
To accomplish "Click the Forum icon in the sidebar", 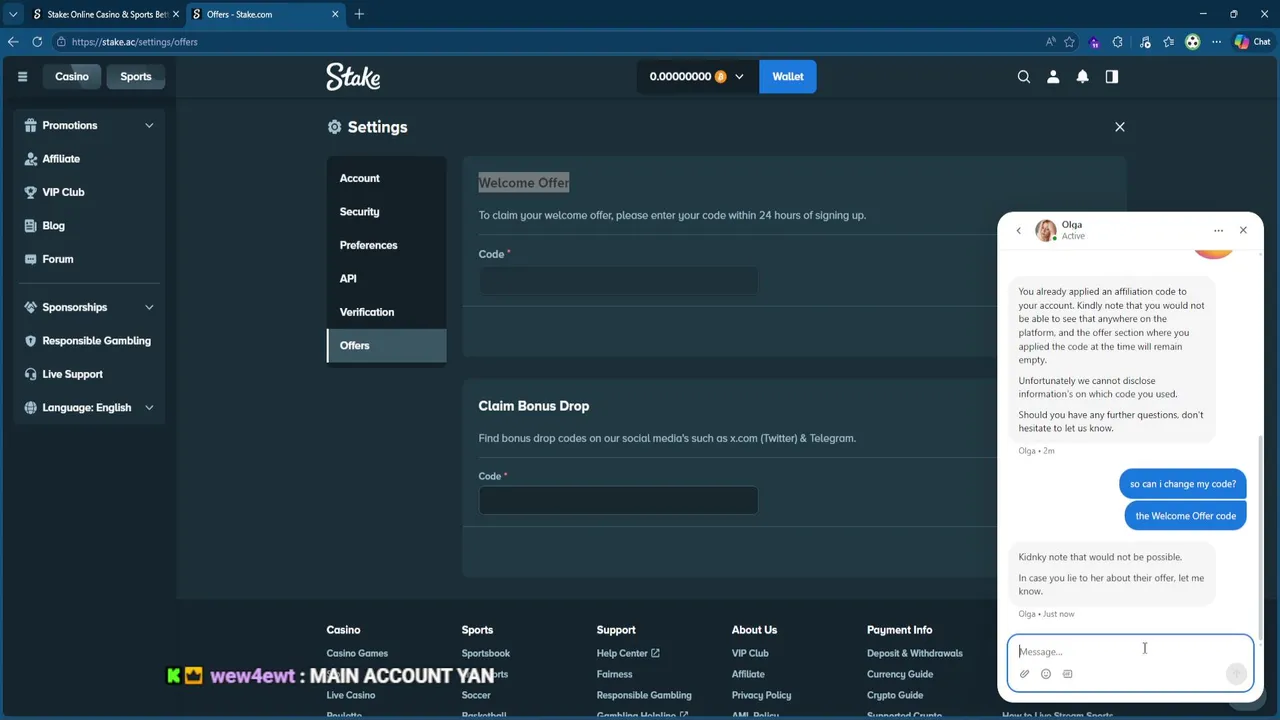I will pos(31,259).
